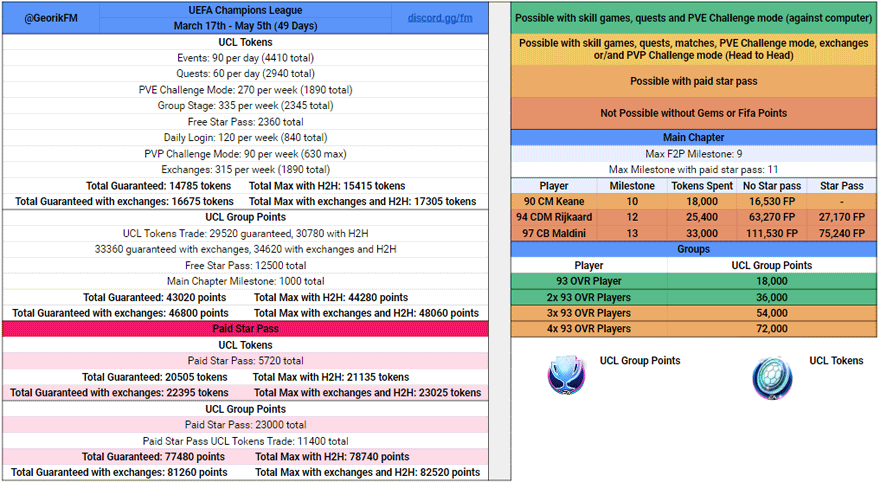Click the UCL Tokens ball icon
The image size is (880, 482).
(x=773, y=378)
